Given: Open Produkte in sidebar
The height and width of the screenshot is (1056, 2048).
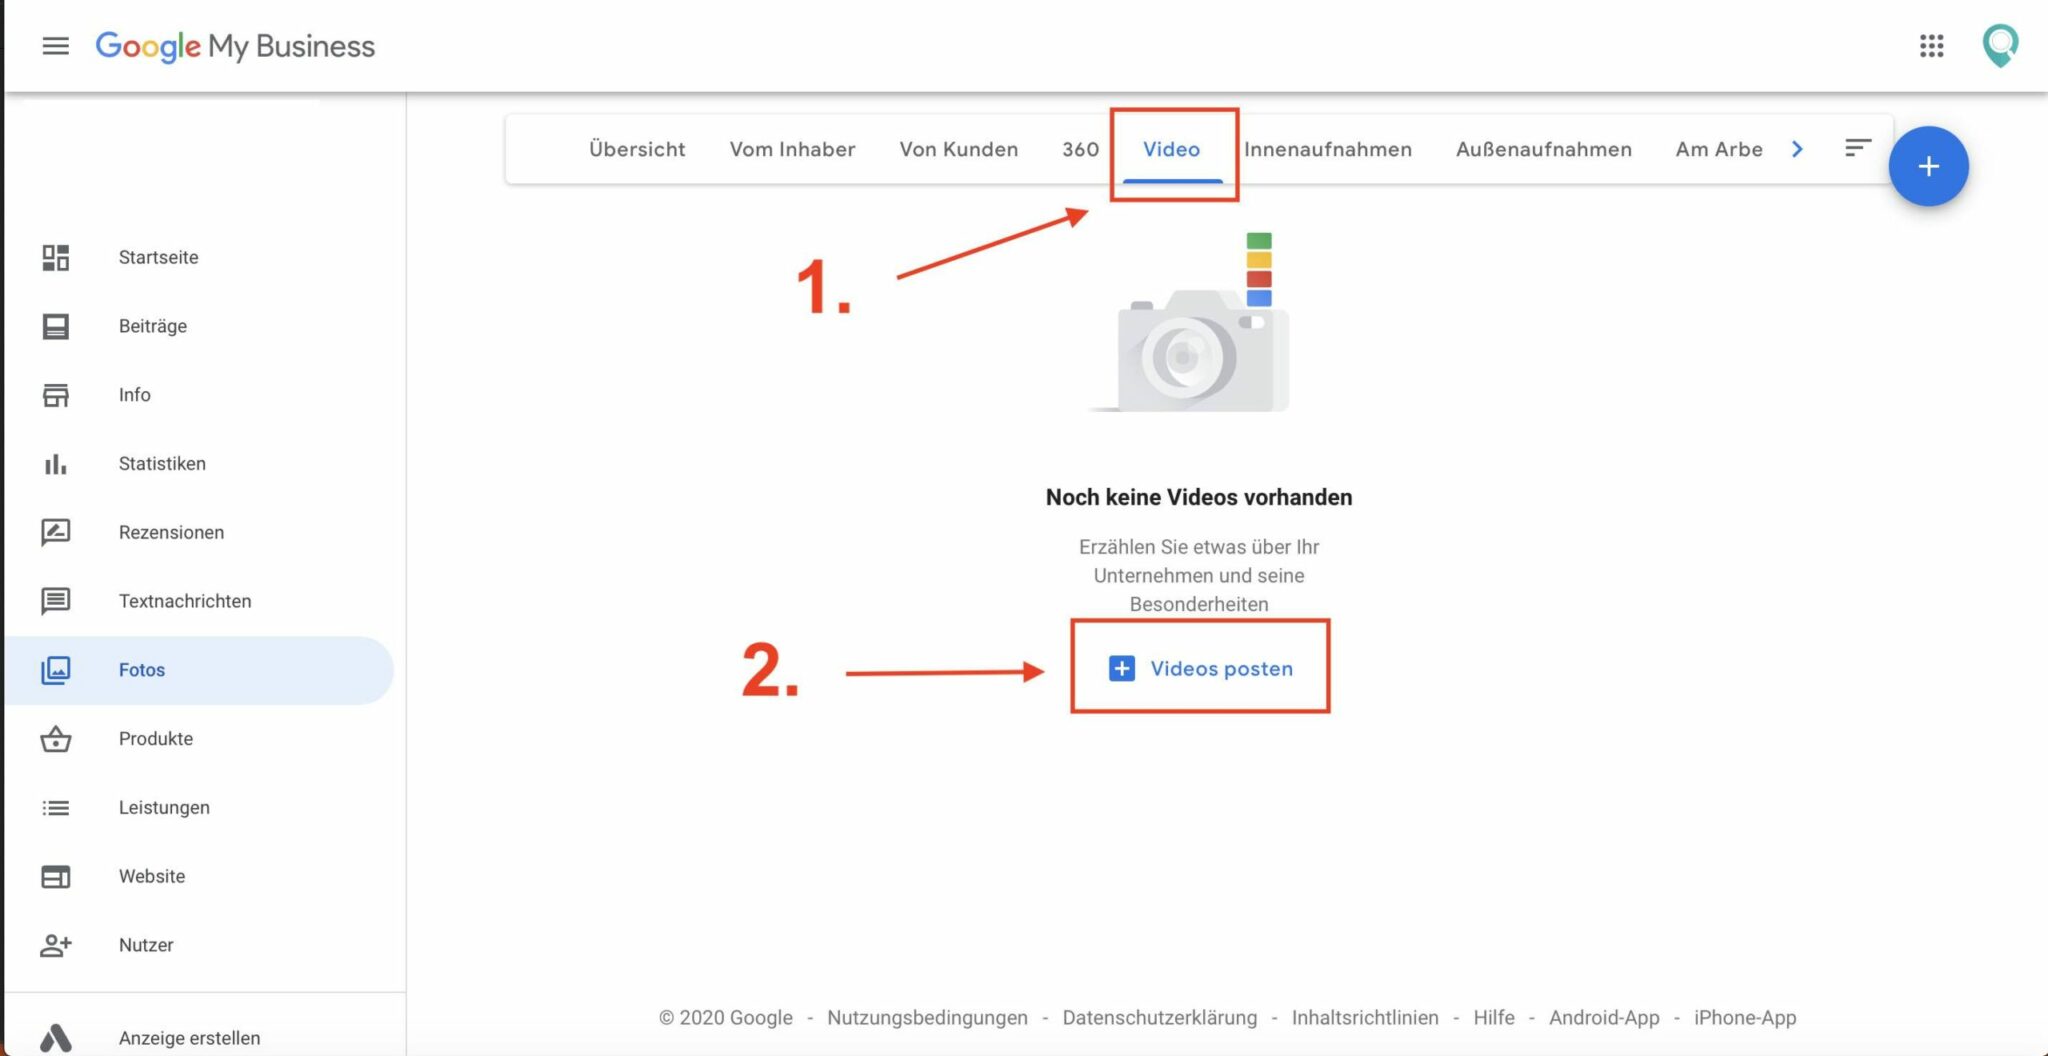Looking at the screenshot, I should pyautogui.click(x=155, y=739).
